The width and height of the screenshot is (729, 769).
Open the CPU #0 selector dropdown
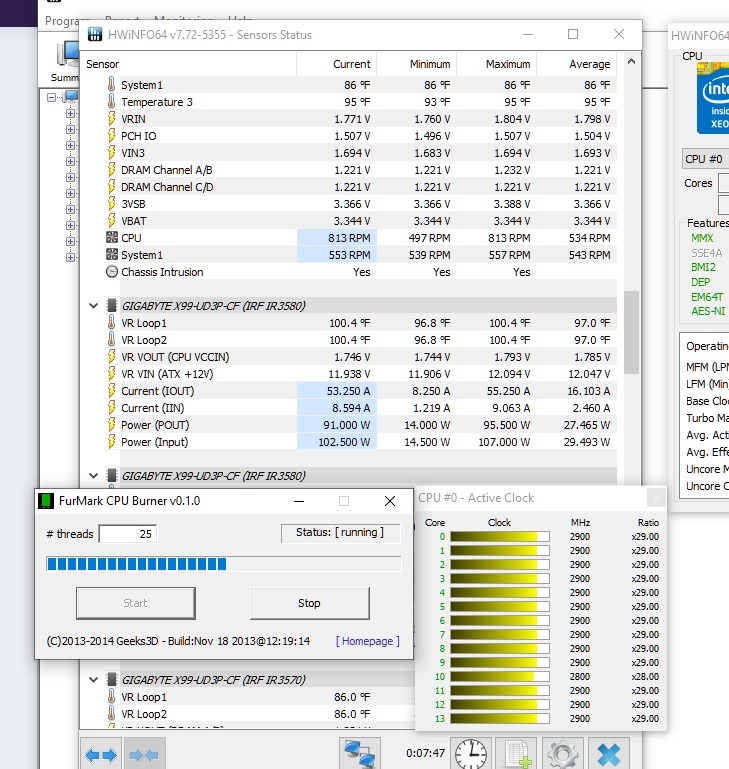tap(705, 159)
